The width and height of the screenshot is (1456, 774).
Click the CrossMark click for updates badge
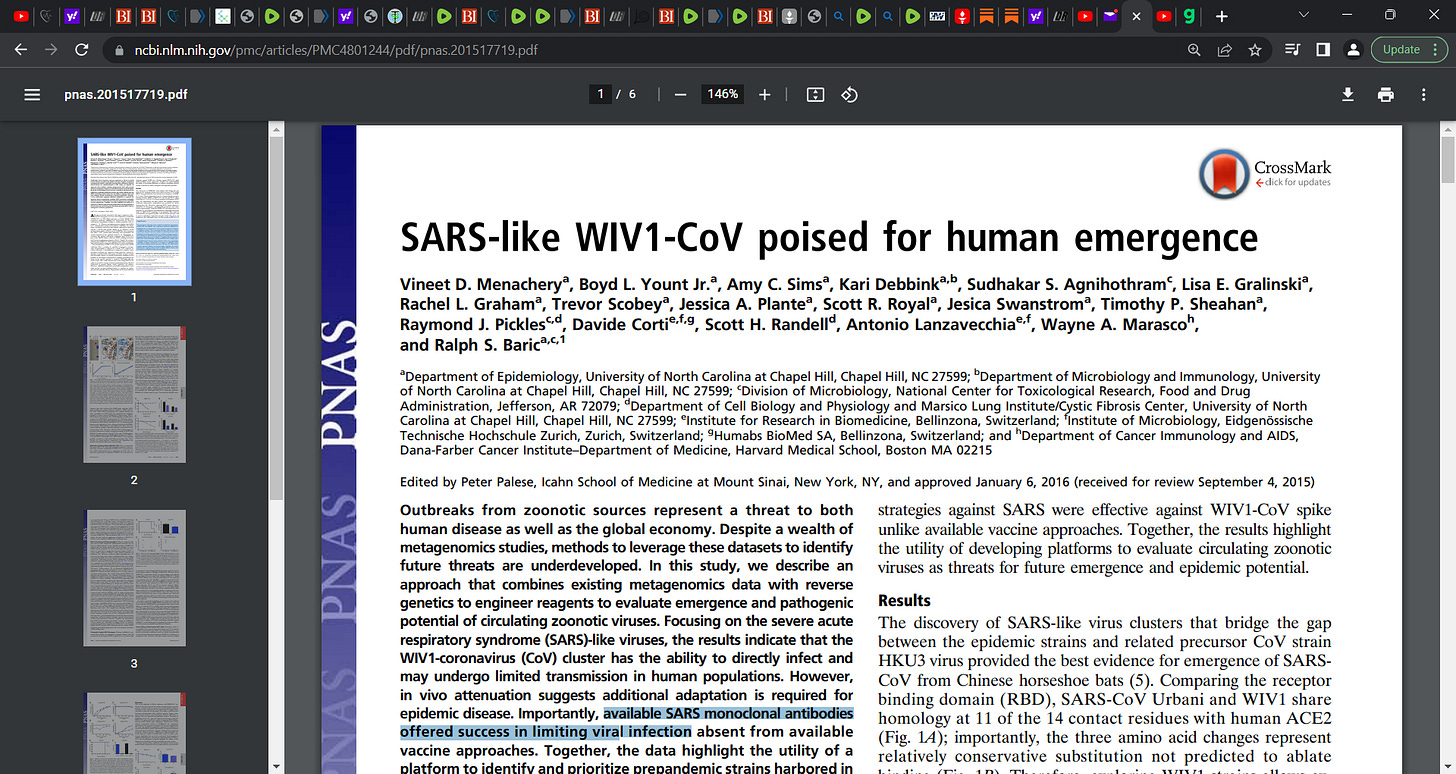tap(1265, 174)
